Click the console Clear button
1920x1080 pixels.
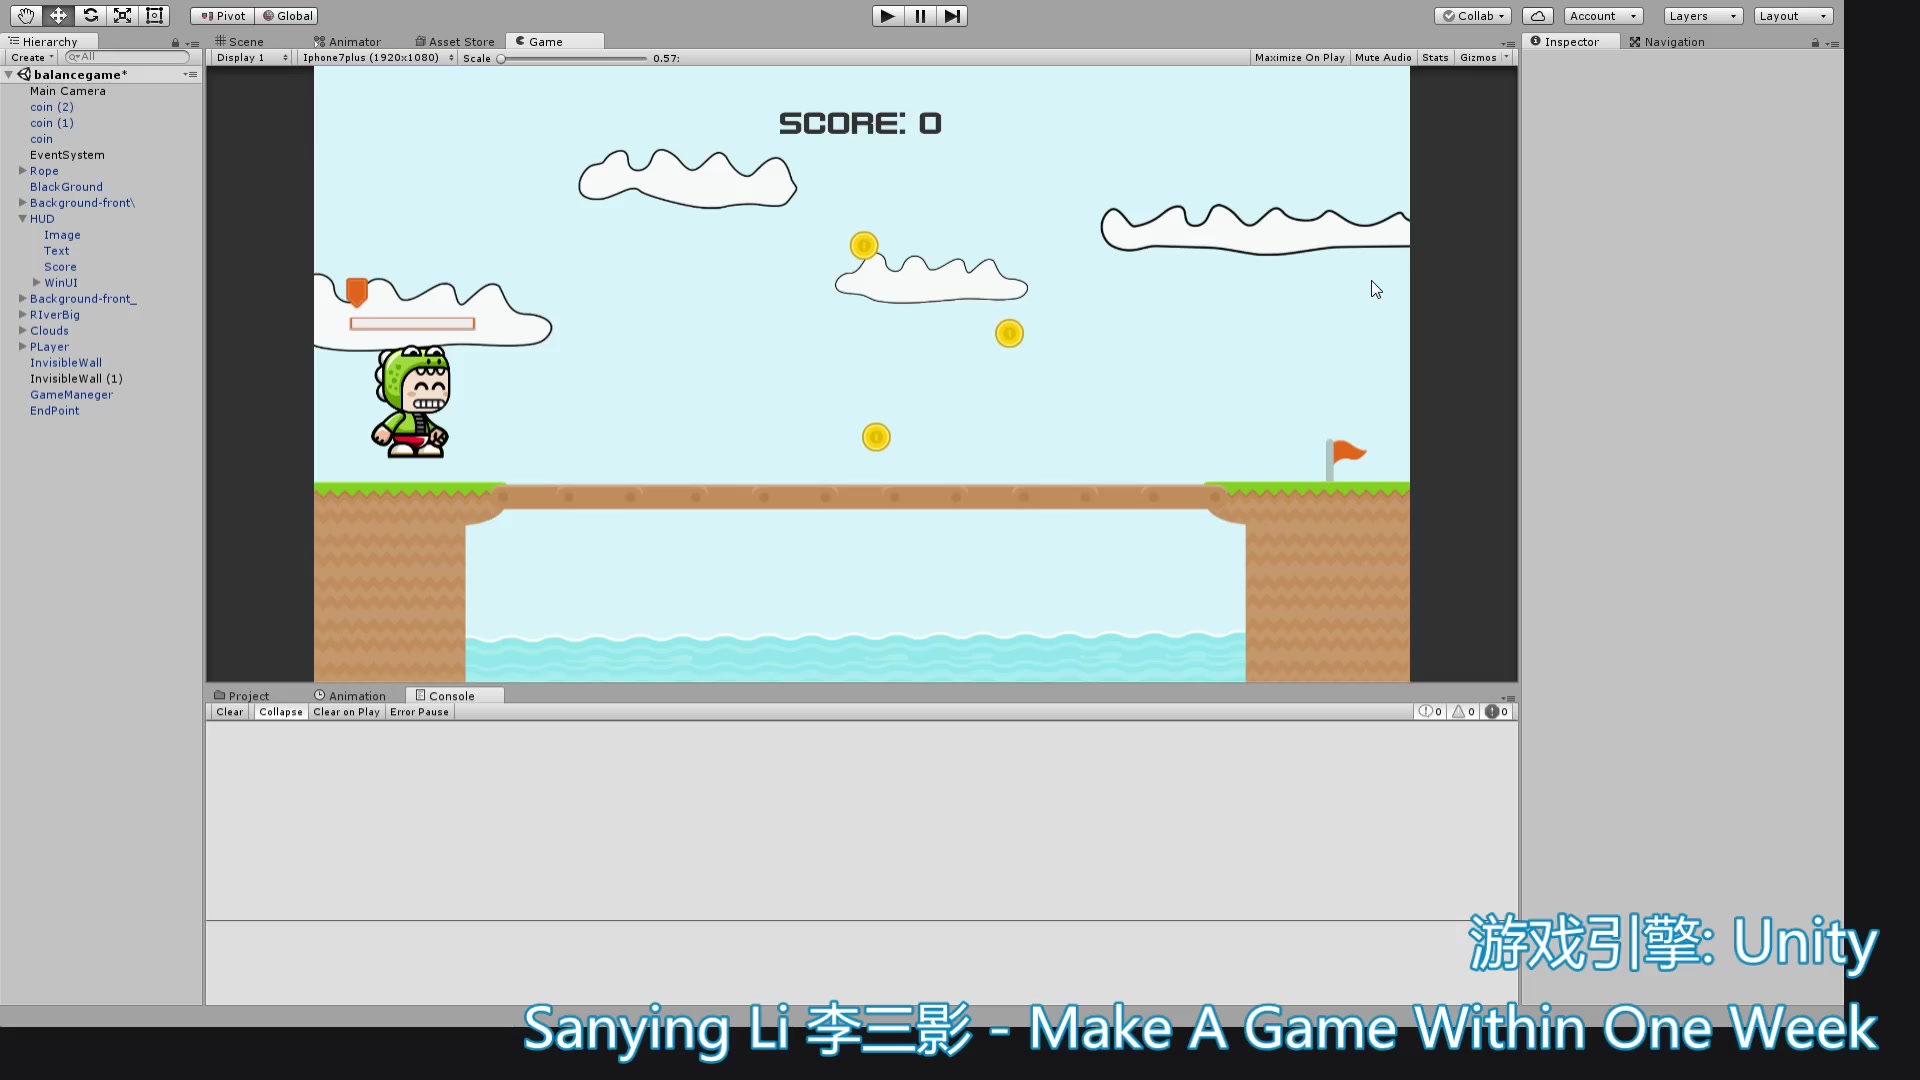coord(229,712)
